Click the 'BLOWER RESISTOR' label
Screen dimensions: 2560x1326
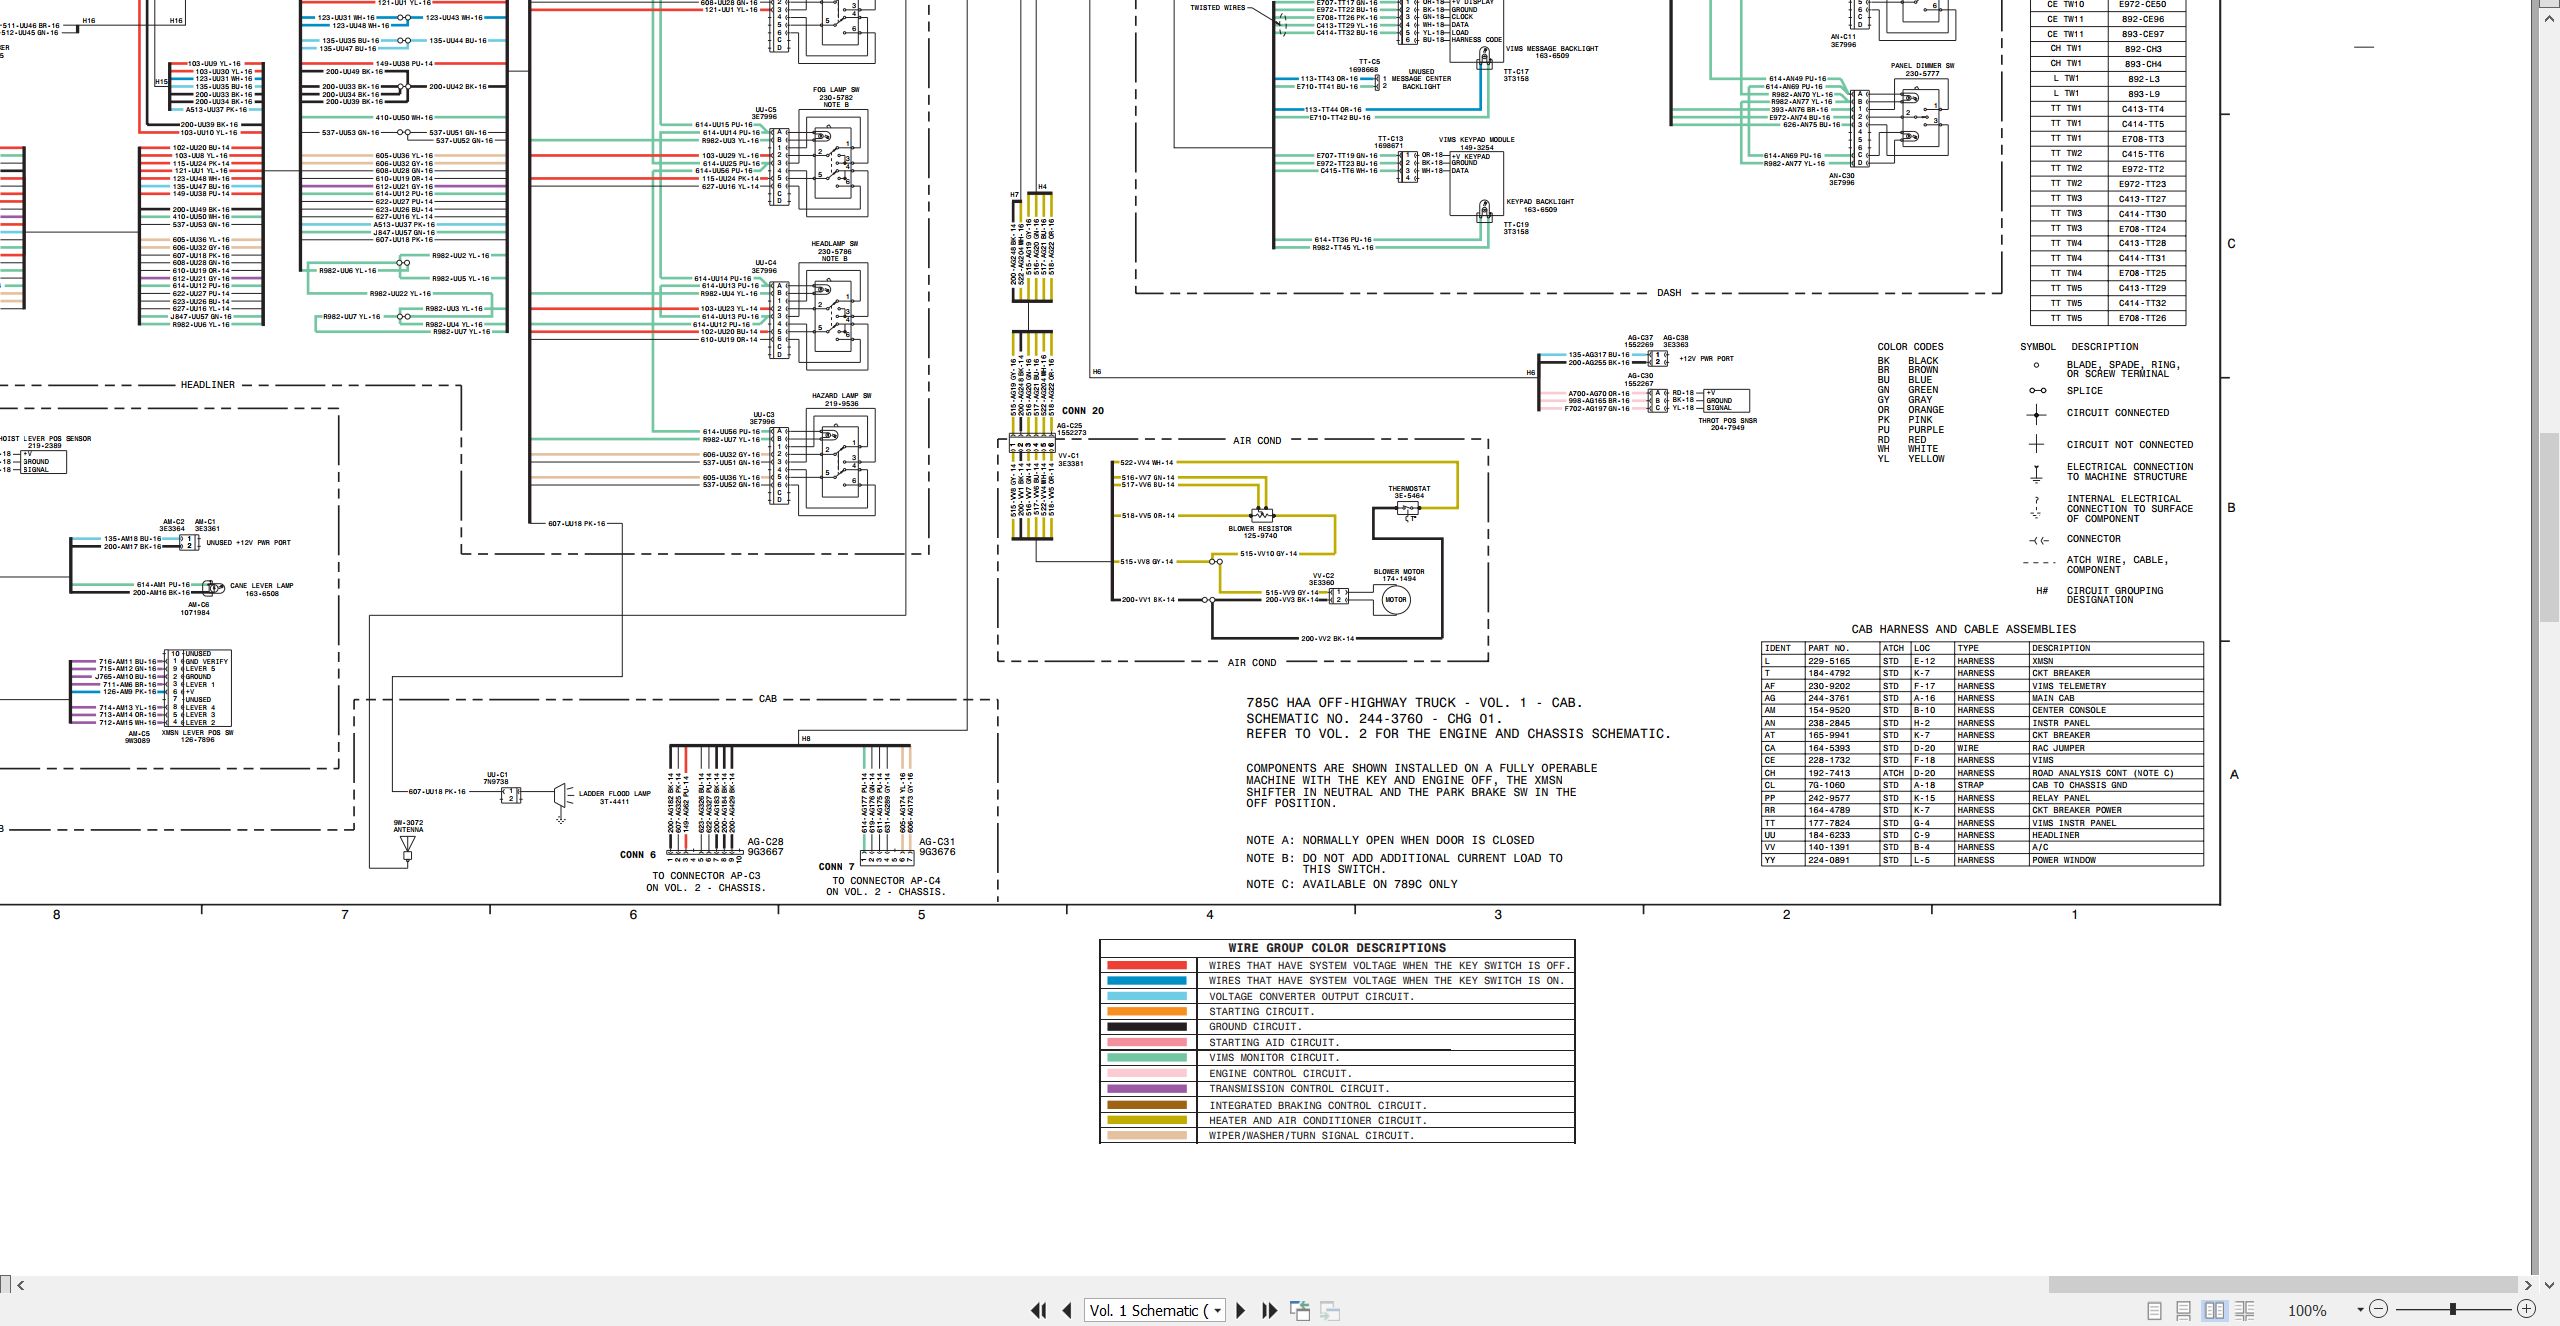point(1260,529)
